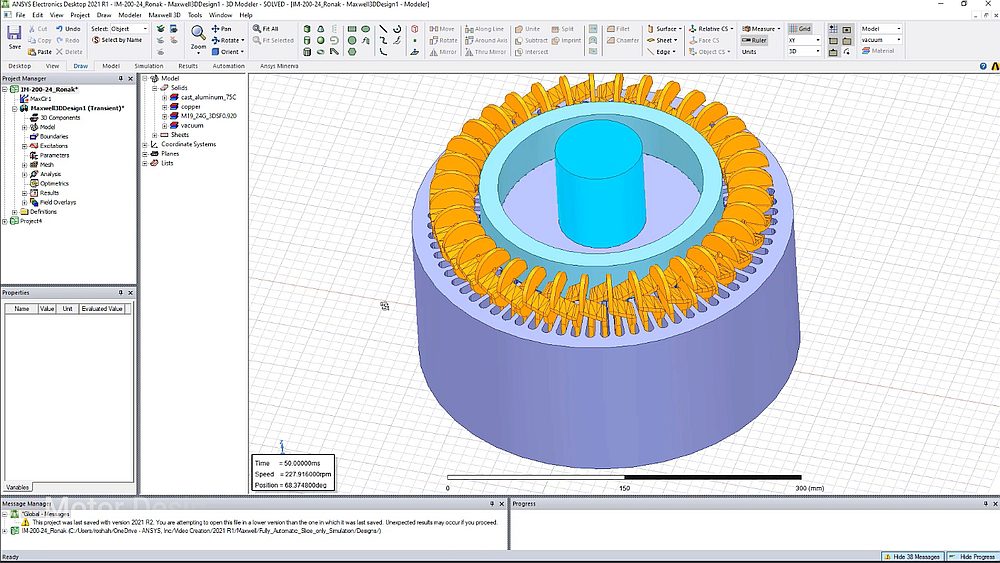1000x563 pixels.
Task: Expand the Field Overlays node
Action: (x=24, y=202)
